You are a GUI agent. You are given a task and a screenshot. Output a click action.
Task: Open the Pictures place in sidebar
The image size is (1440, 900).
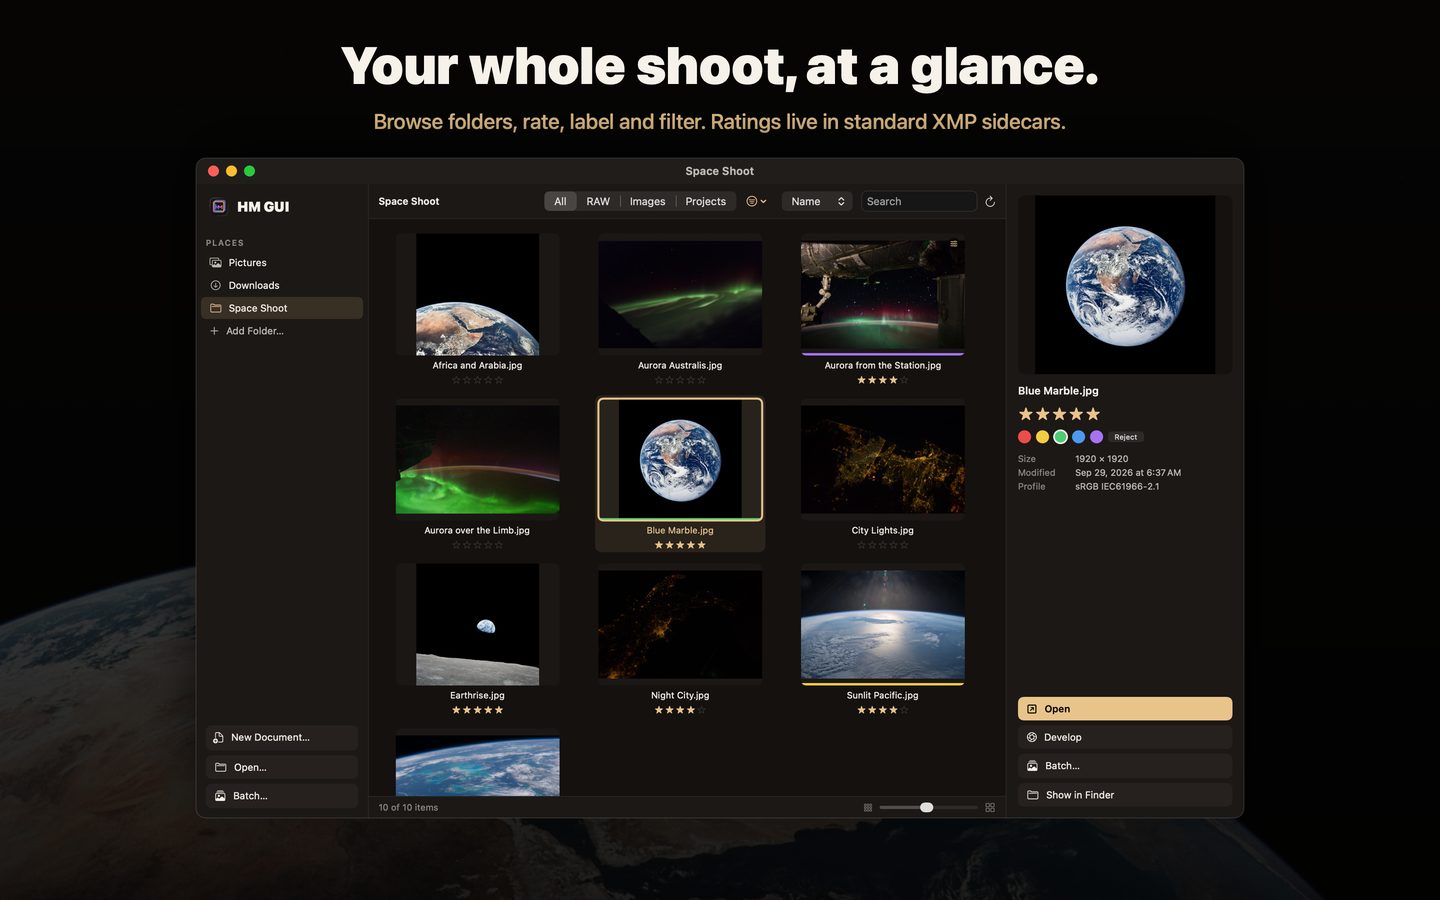pyautogui.click(x=281, y=262)
